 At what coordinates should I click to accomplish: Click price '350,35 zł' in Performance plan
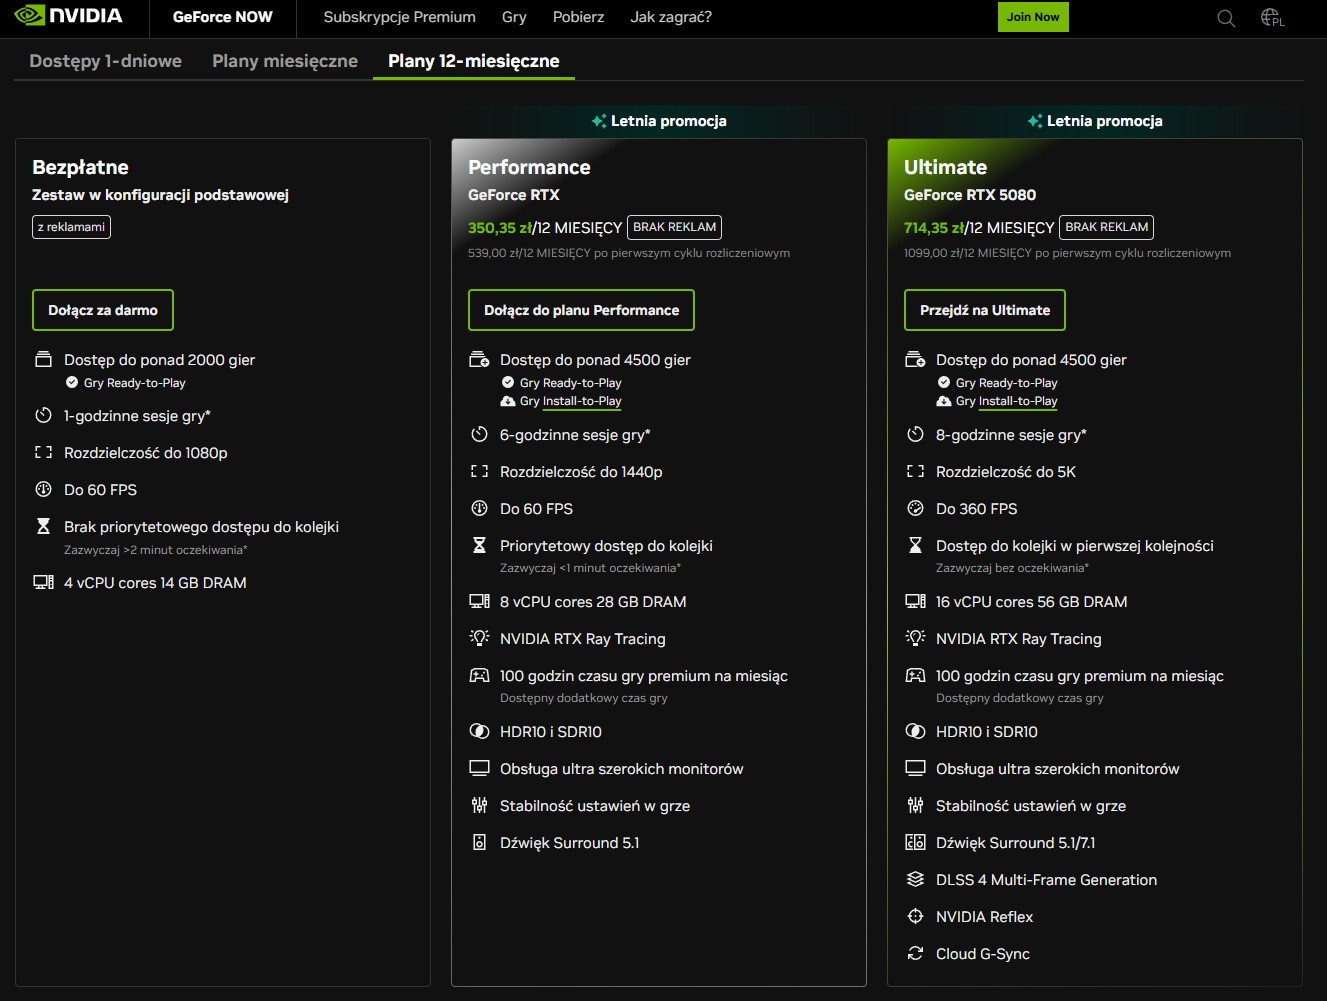[x=500, y=228]
